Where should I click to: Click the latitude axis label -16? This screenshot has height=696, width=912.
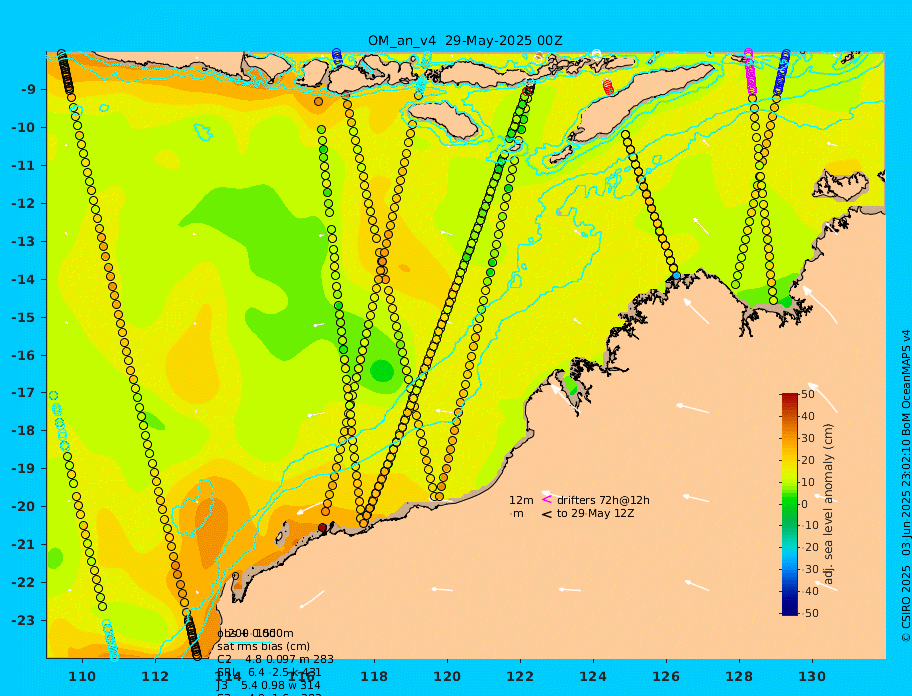click(x=24, y=355)
